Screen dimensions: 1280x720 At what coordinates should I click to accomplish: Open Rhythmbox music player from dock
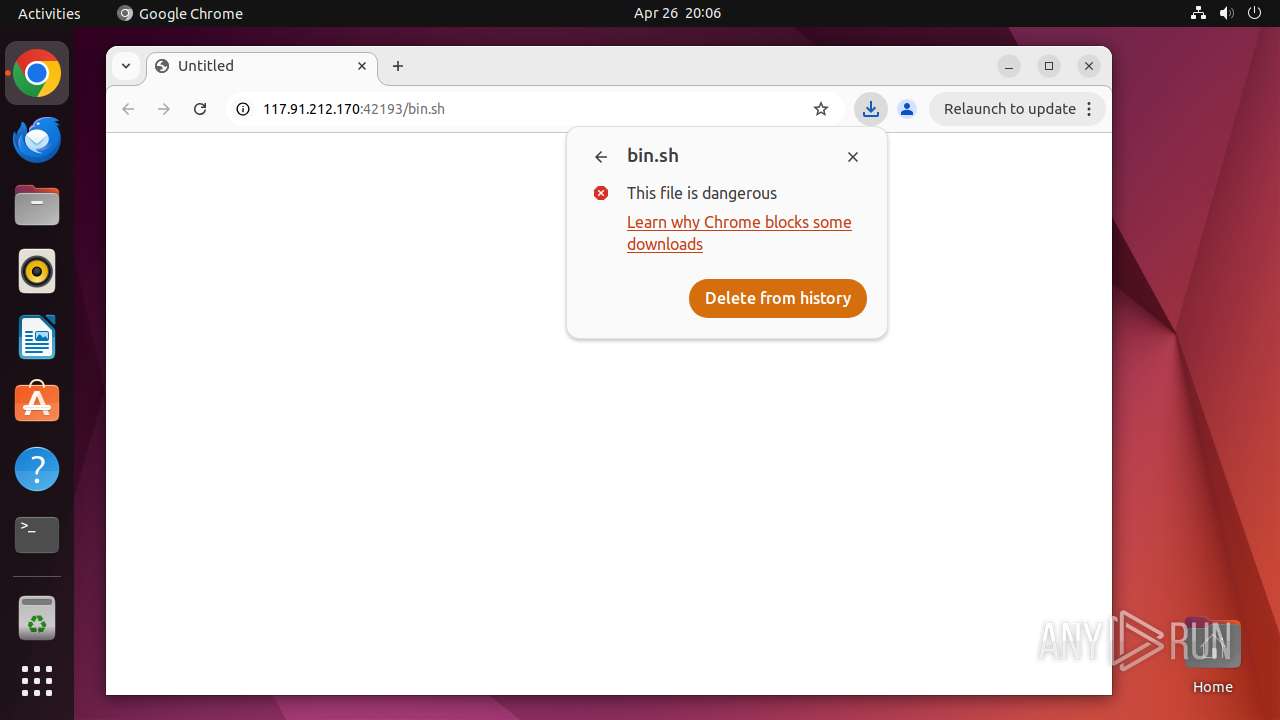point(37,271)
